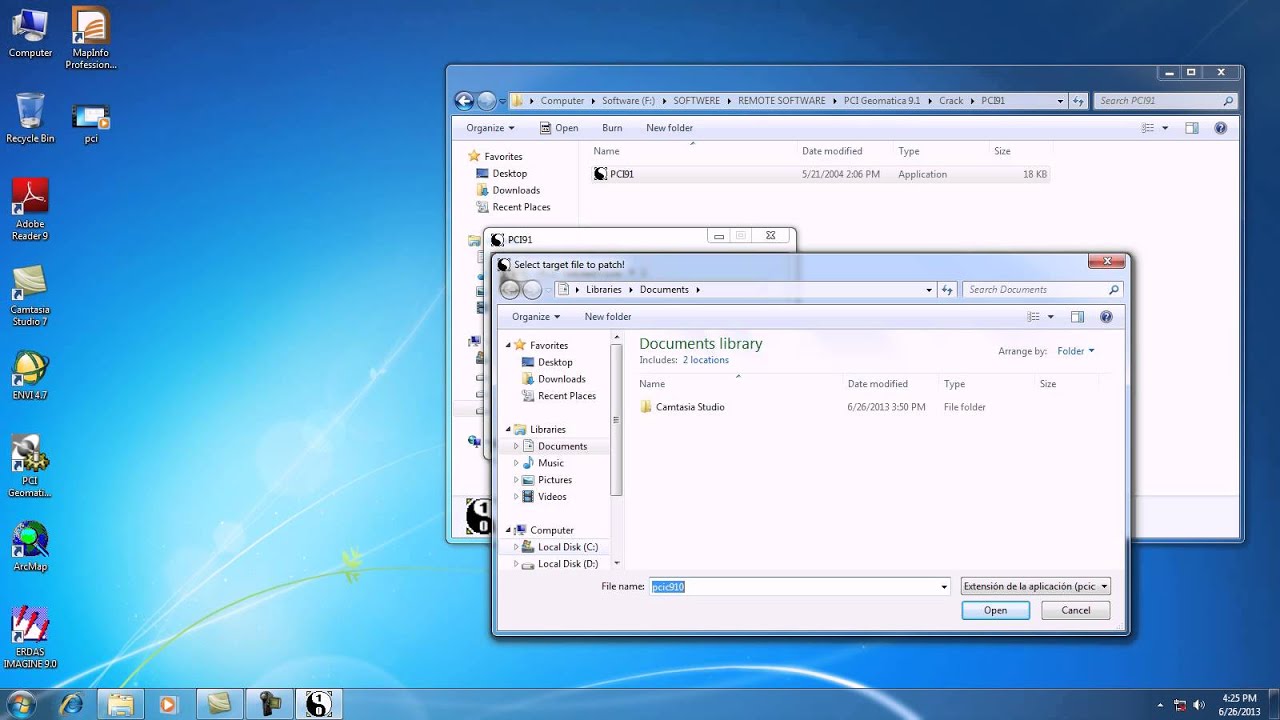Click the Windows Start button
The height and width of the screenshot is (720, 1280).
pyautogui.click(x=20, y=703)
